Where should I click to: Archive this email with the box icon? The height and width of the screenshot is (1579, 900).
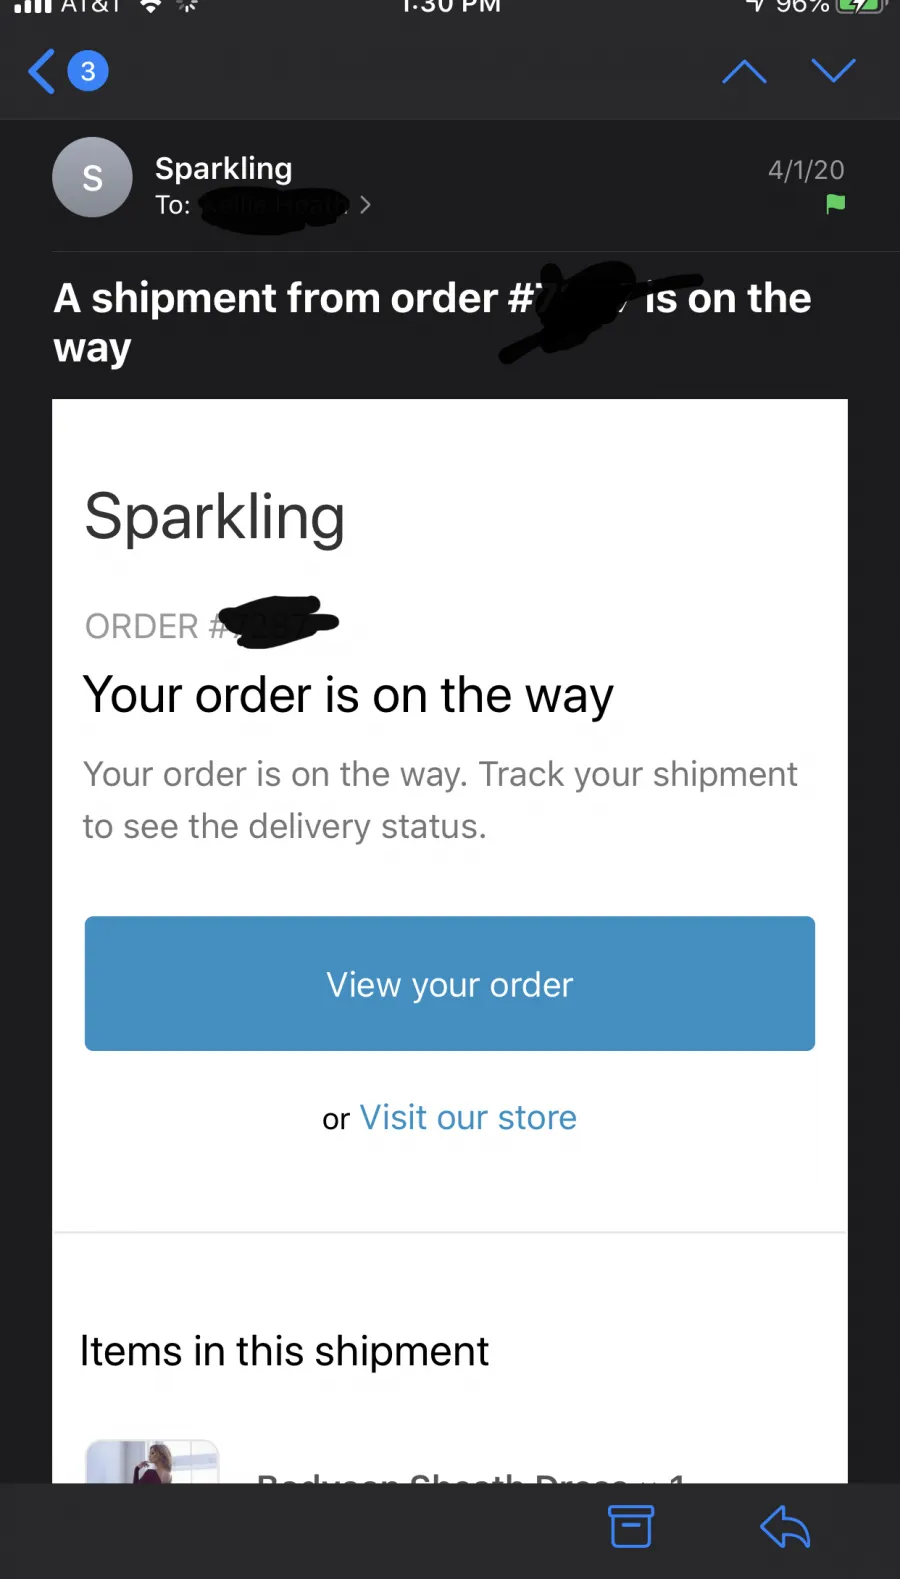tap(631, 1526)
